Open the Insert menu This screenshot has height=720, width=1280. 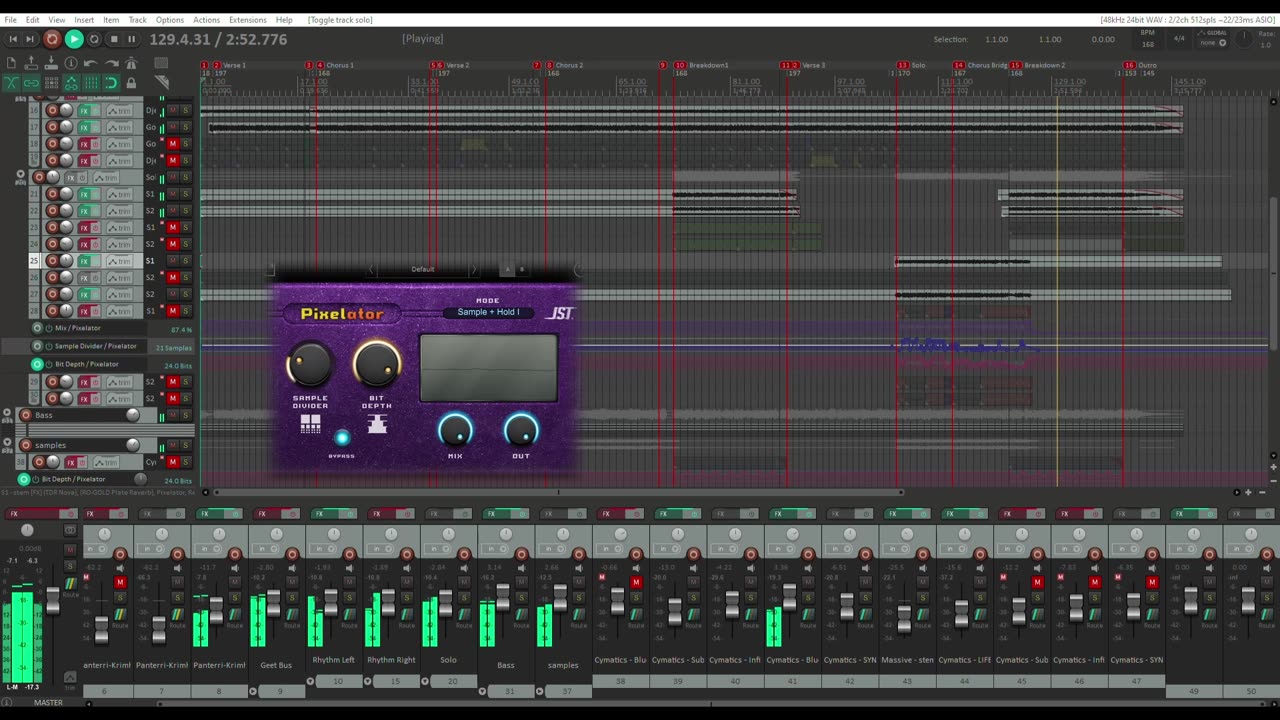[84, 20]
